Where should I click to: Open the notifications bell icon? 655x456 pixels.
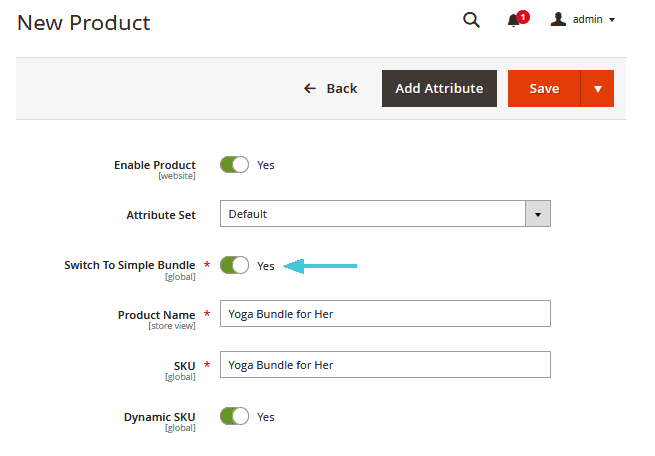coord(514,21)
